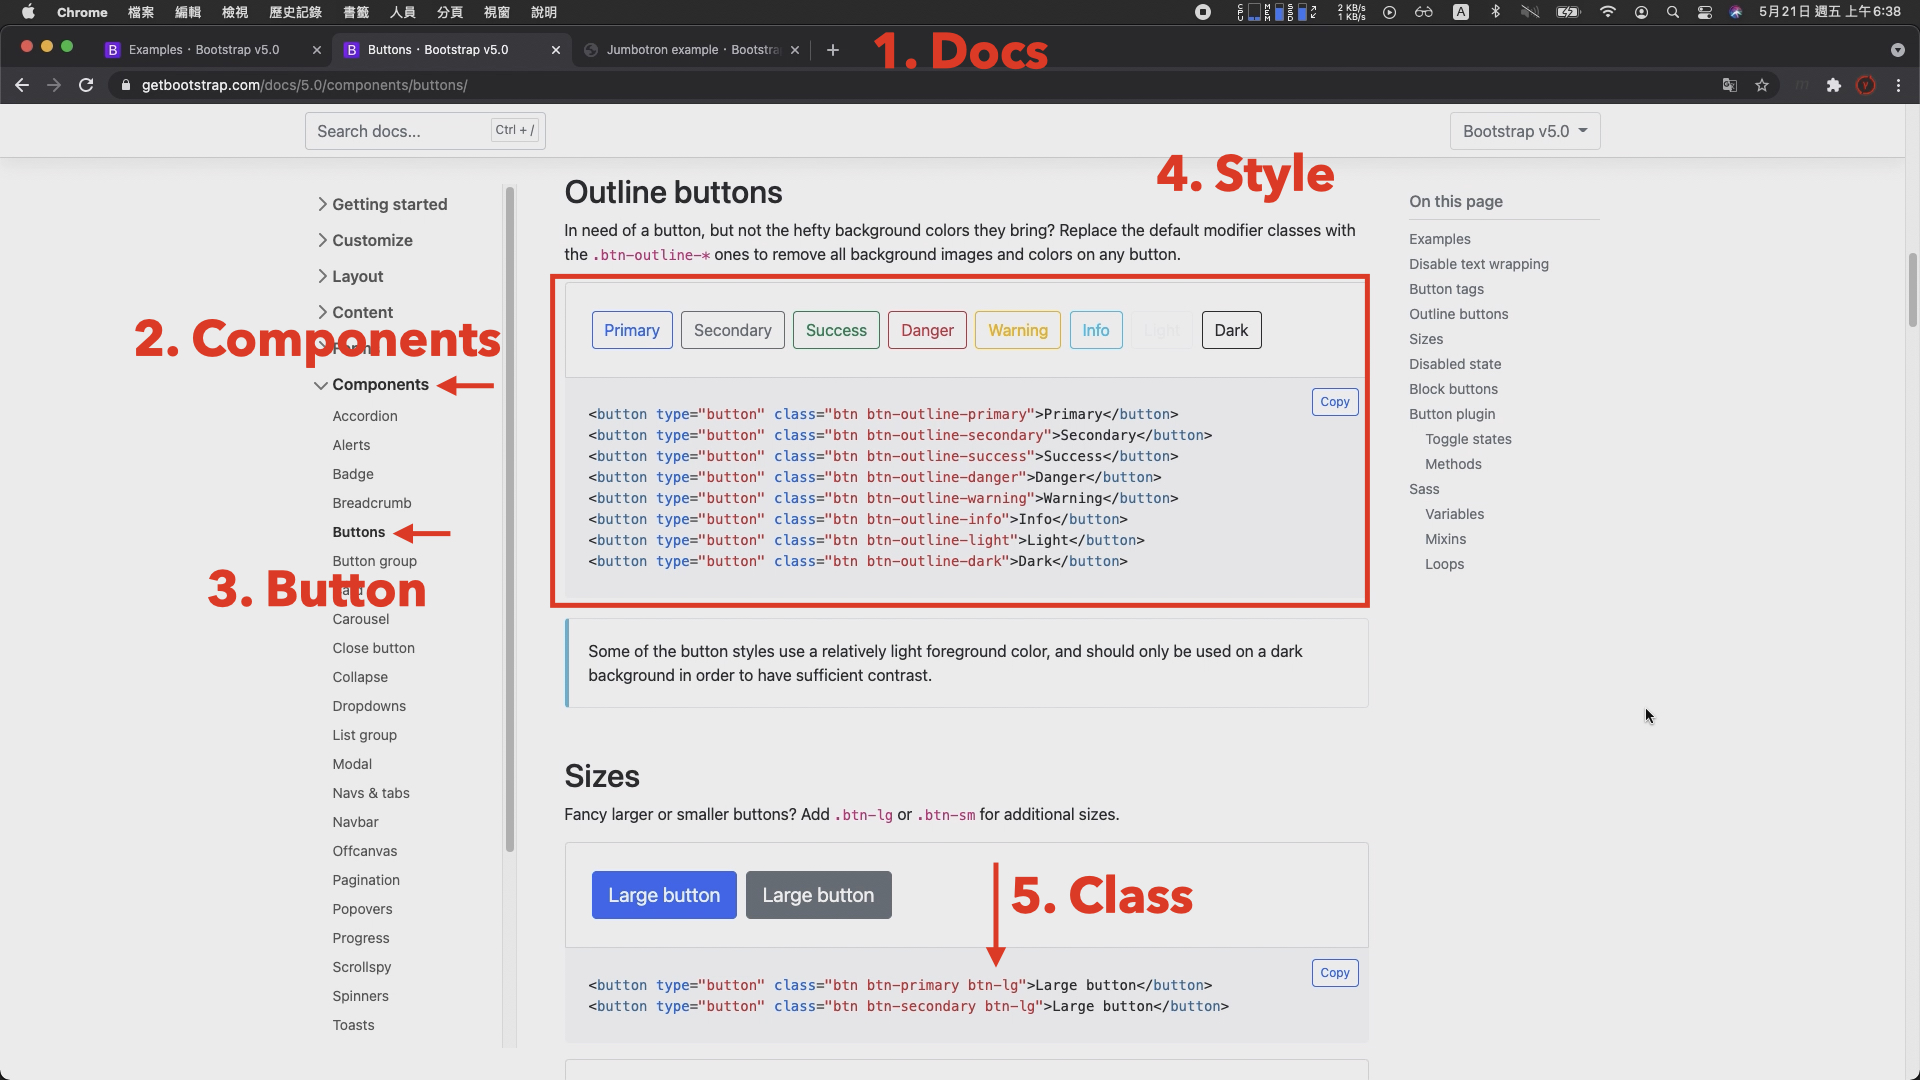This screenshot has height=1080, width=1920.
Task: Click the Apple menu icon
Action: (x=28, y=12)
